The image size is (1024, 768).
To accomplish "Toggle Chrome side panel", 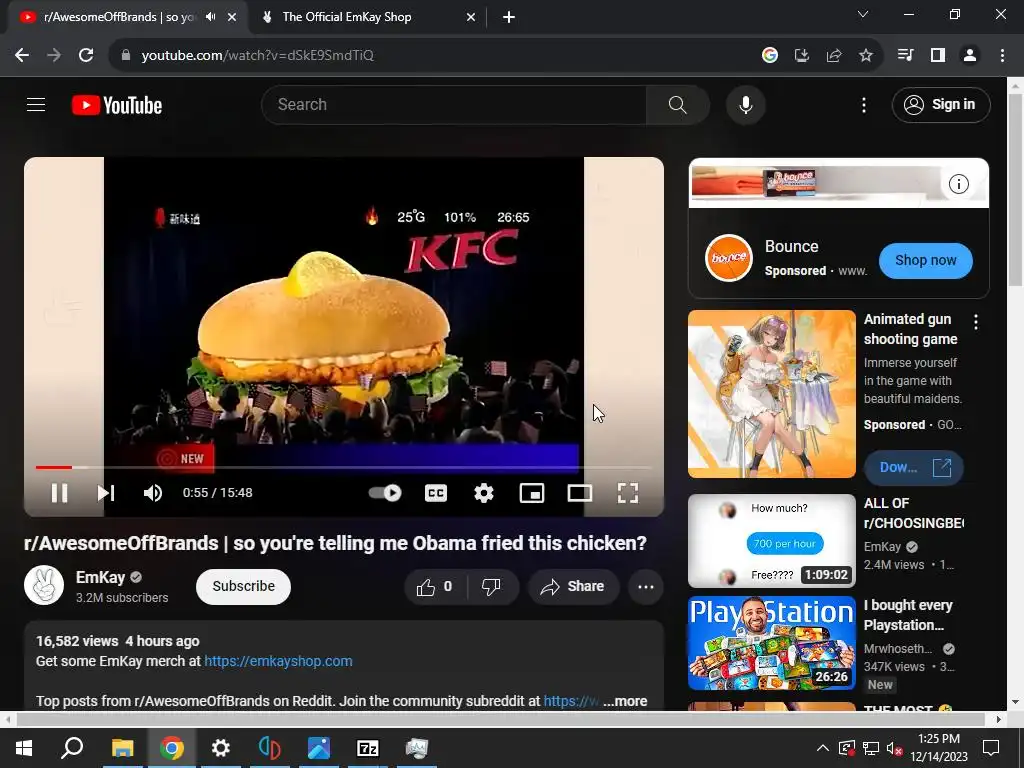I will (x=938, y=56).
